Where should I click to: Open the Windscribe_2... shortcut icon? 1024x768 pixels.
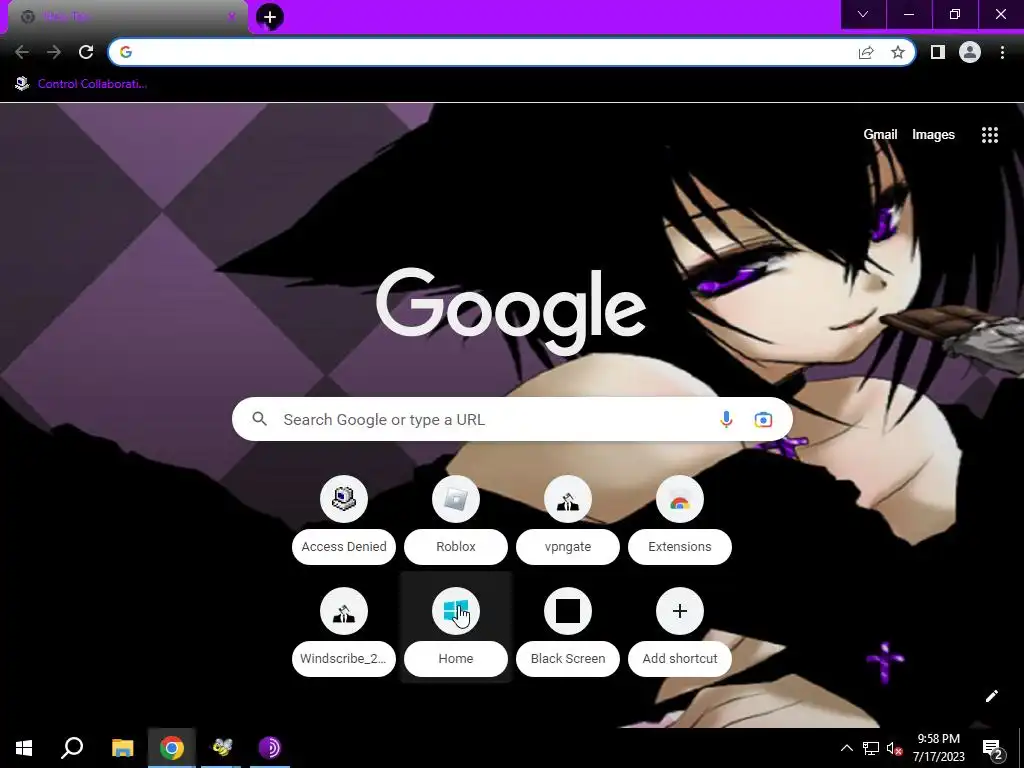click(344, 611)
